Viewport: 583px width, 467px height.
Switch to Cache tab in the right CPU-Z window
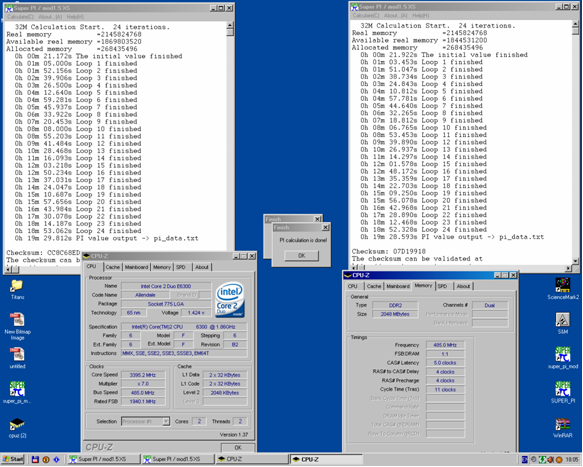(x=374, y=286)
